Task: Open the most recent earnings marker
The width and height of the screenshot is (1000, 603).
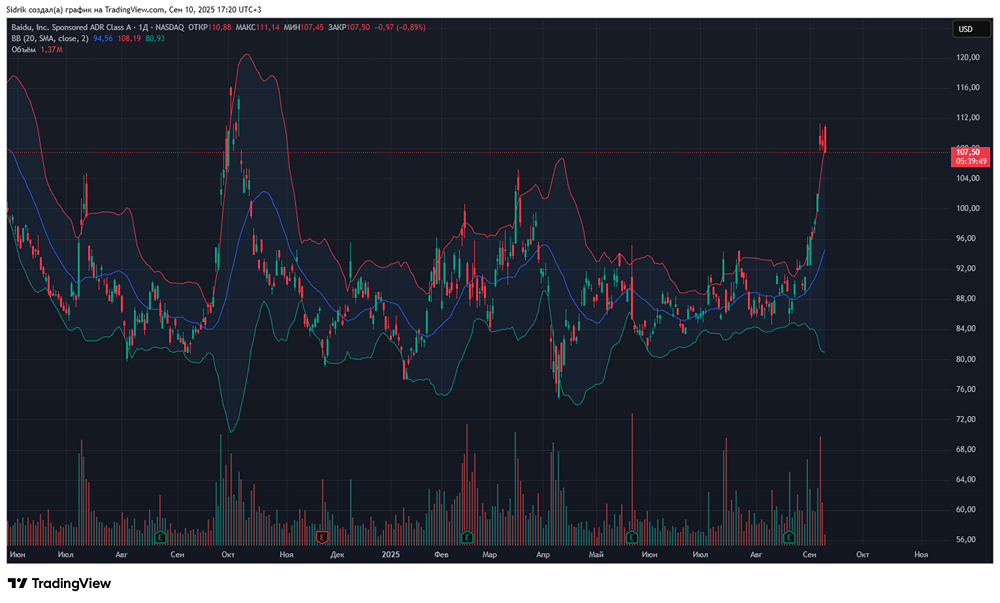Action: tap(788, 537)
